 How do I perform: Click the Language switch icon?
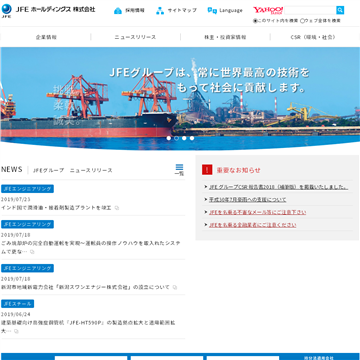(212, 10)
